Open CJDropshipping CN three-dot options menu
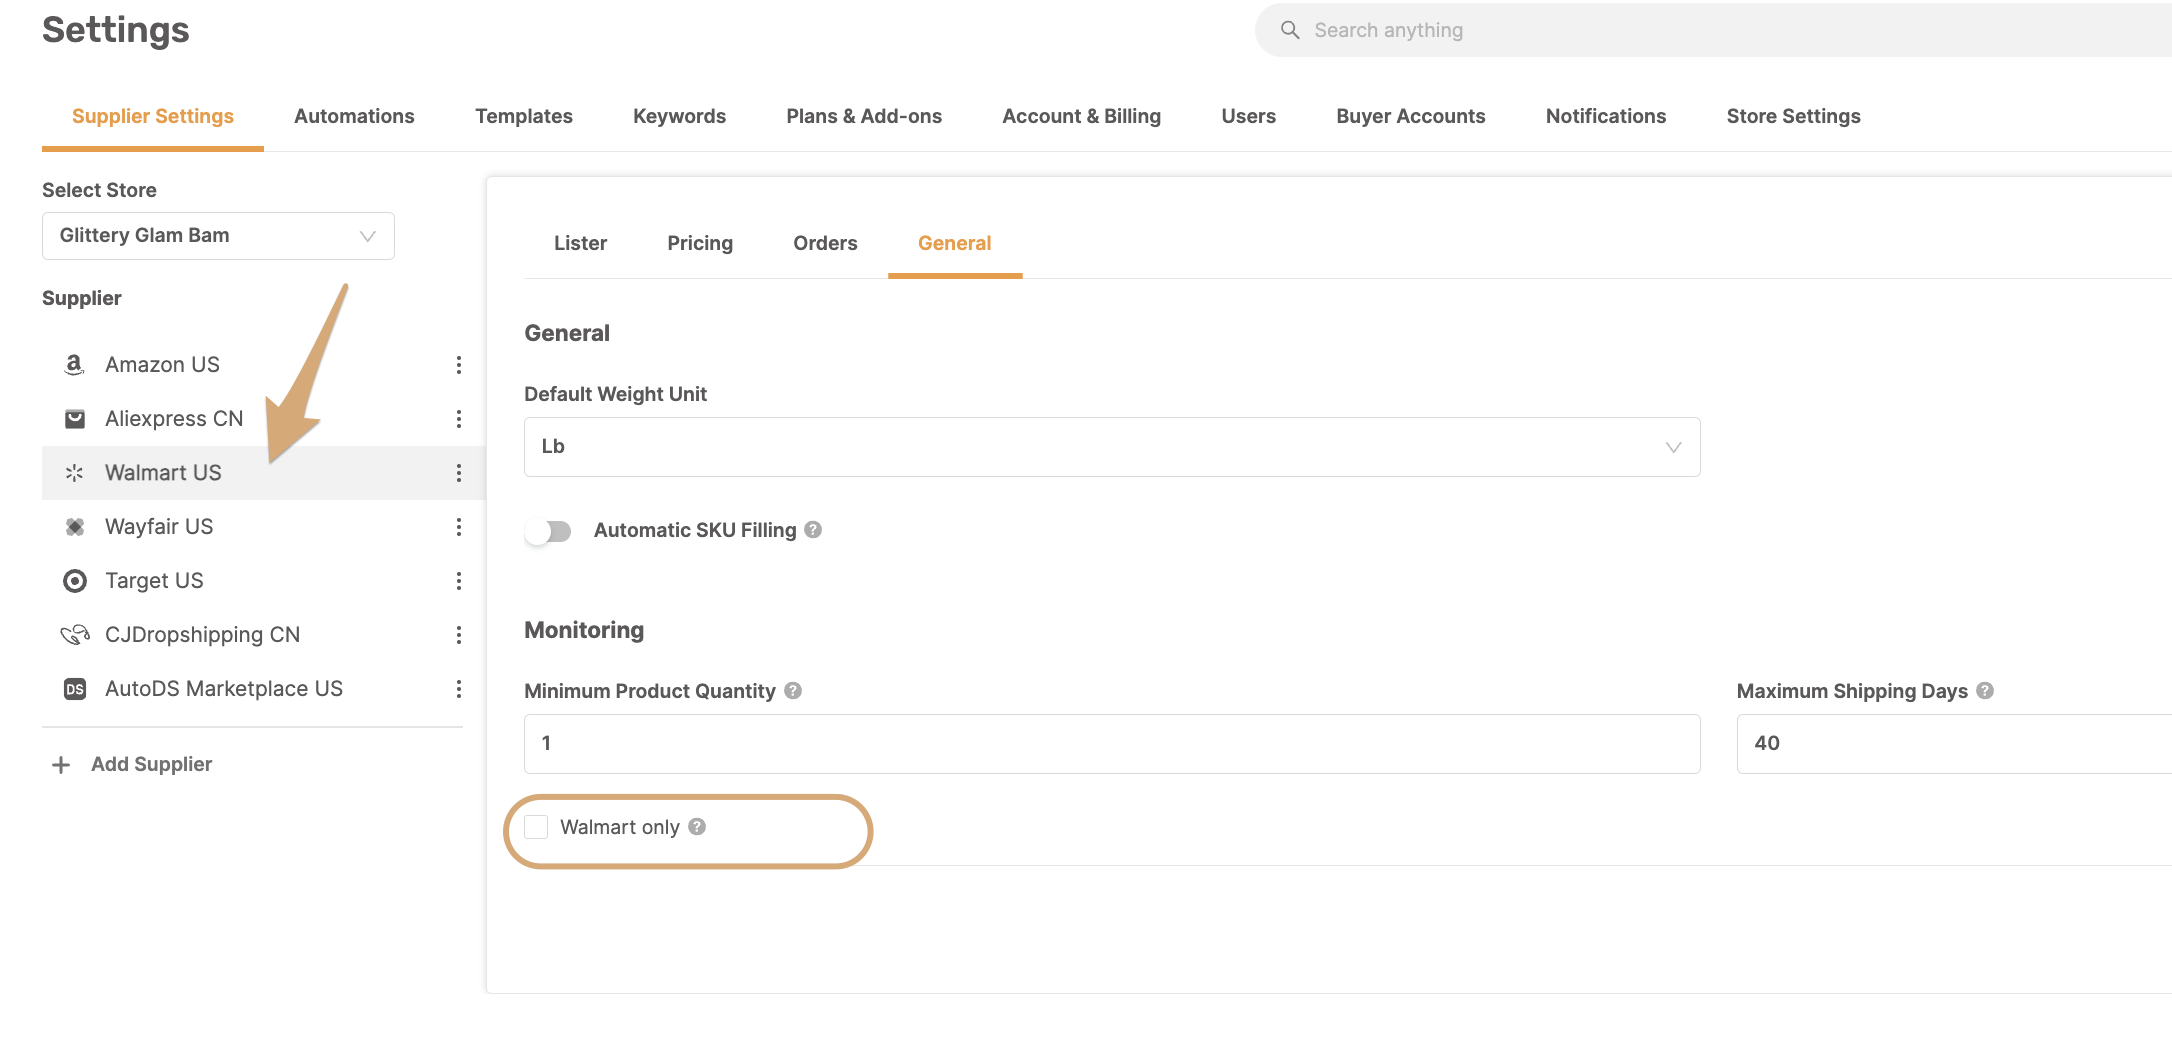The height and width of the screenshot is (1044, 2172). [x=459, y=635]
